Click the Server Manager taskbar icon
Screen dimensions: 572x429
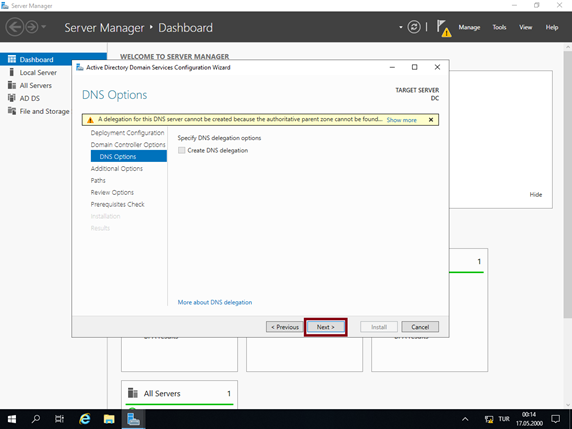click(x=133, y=419)
